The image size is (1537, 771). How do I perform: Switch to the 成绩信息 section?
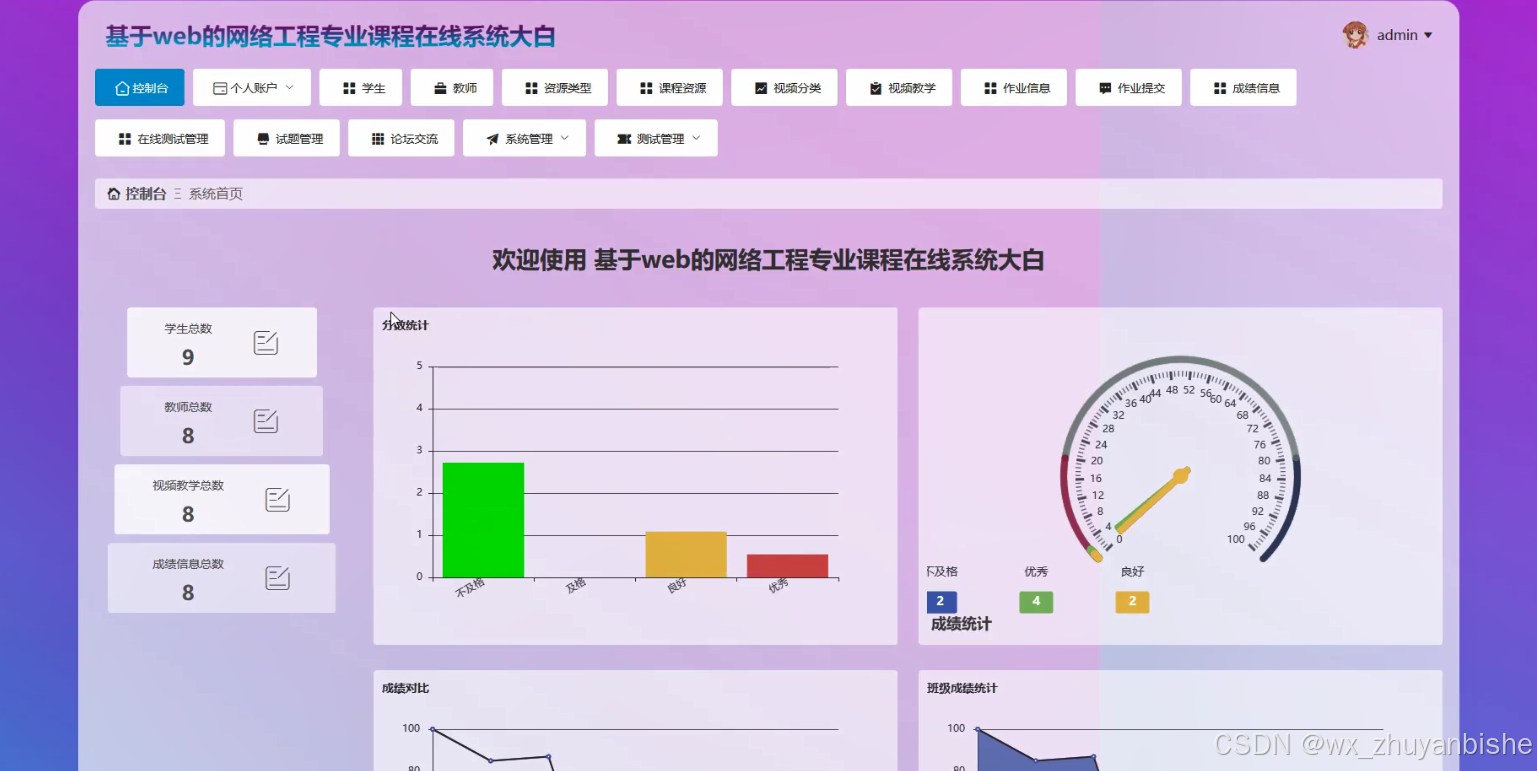tap(1243, 88)
